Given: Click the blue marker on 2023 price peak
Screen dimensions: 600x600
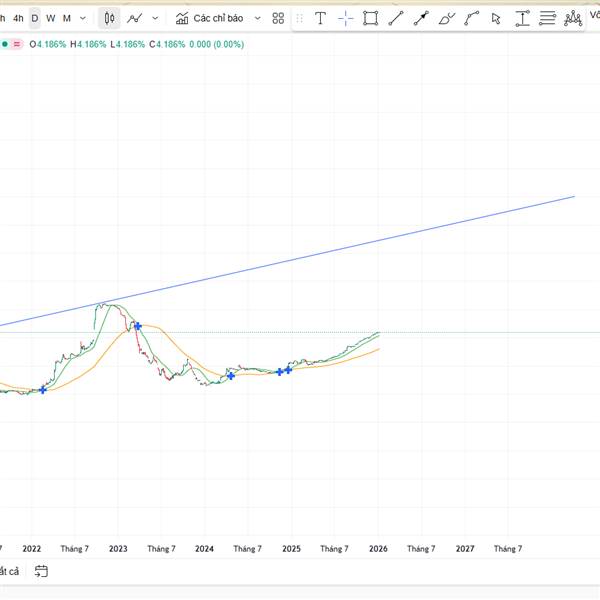Looking at the screenshot, I should (x=137, y=326).
